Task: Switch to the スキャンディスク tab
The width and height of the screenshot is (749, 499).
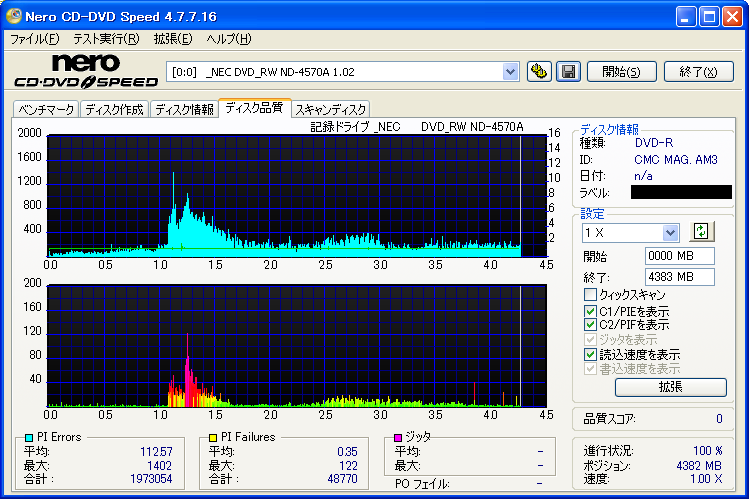Action: click(331, 109)
